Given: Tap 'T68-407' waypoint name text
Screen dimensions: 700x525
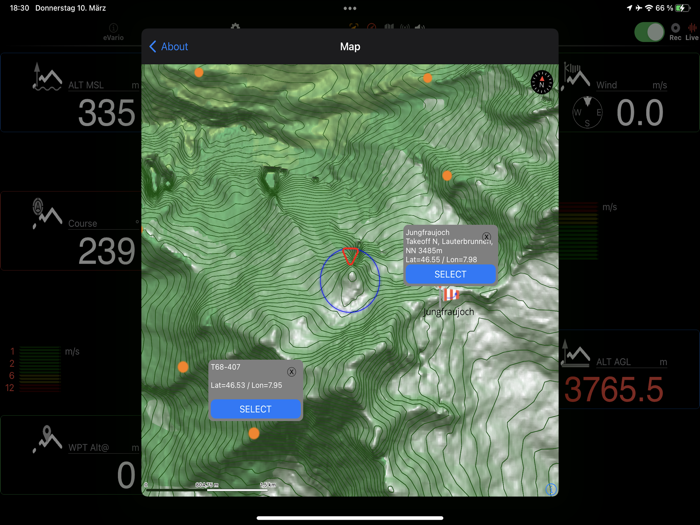Looking at the screenshot, I should point(225,367).
